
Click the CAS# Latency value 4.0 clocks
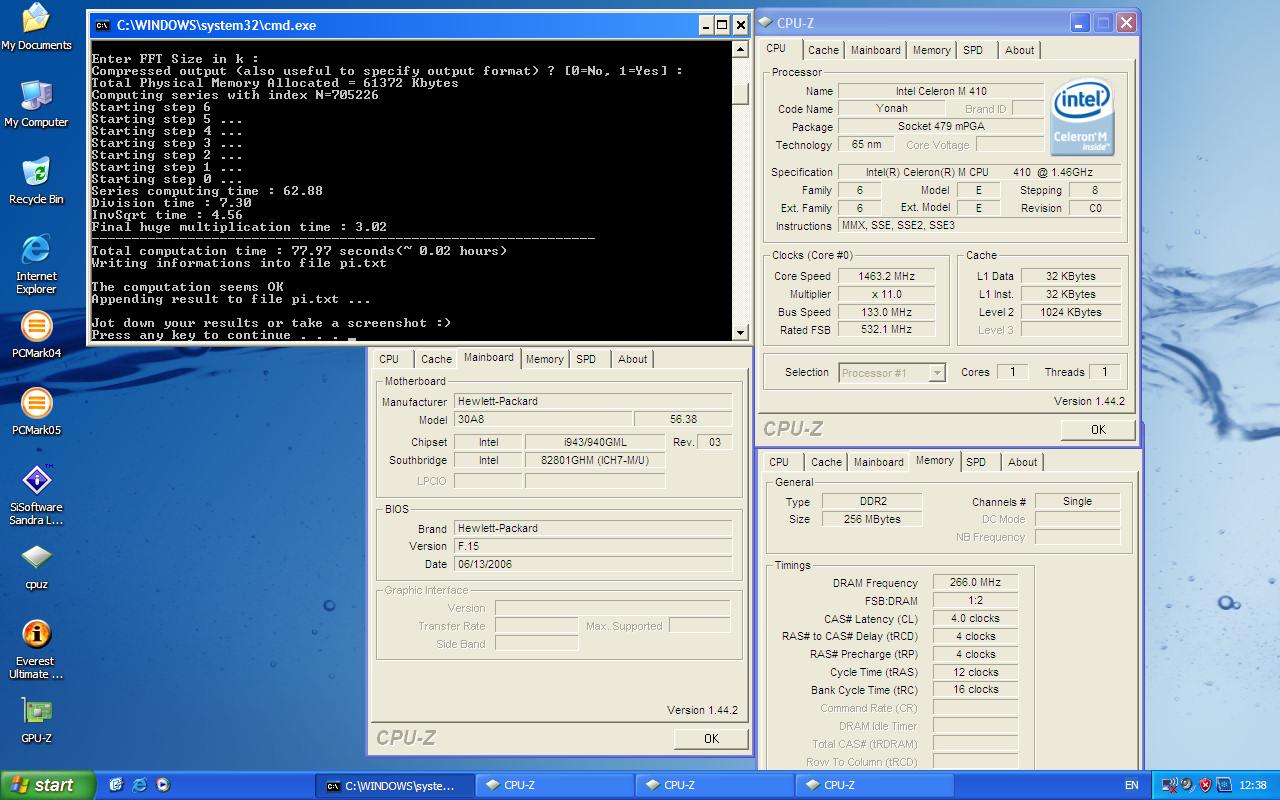pos(975,619)
